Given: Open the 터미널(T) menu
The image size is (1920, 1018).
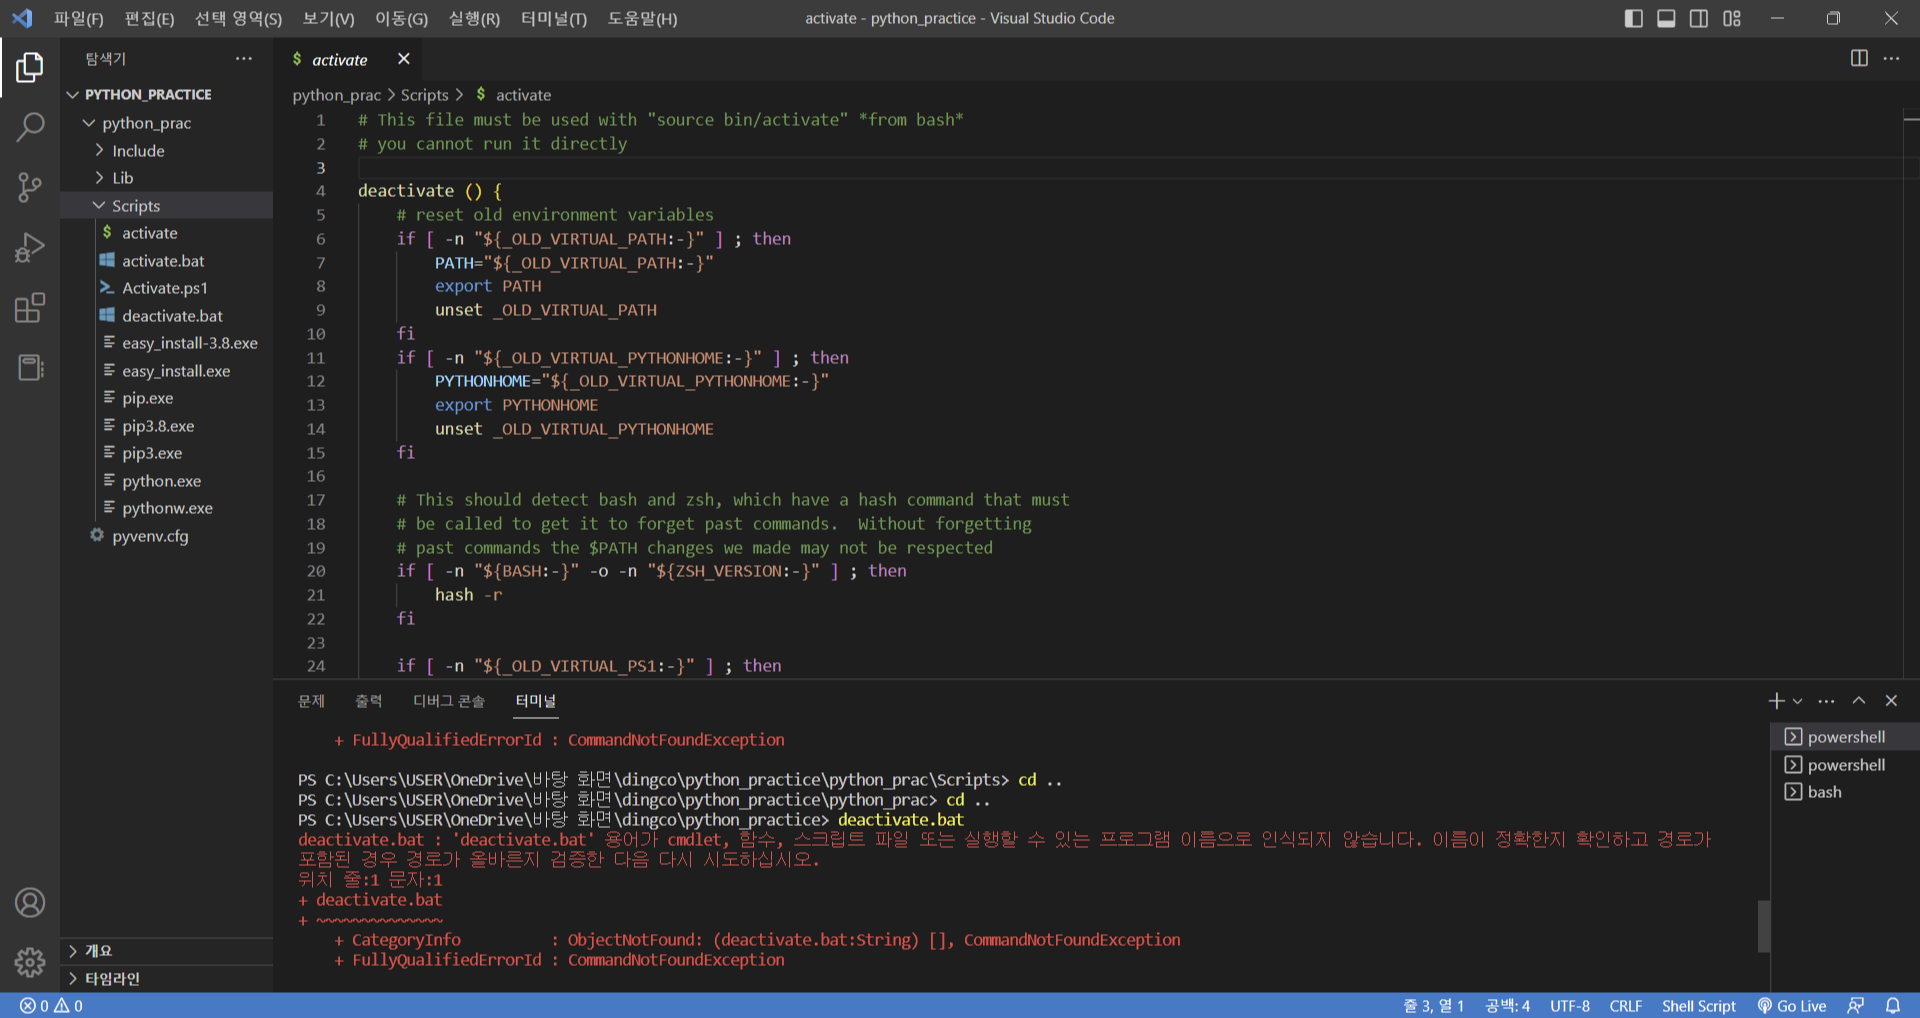Looking at the screenshot, I should (554, 18).
